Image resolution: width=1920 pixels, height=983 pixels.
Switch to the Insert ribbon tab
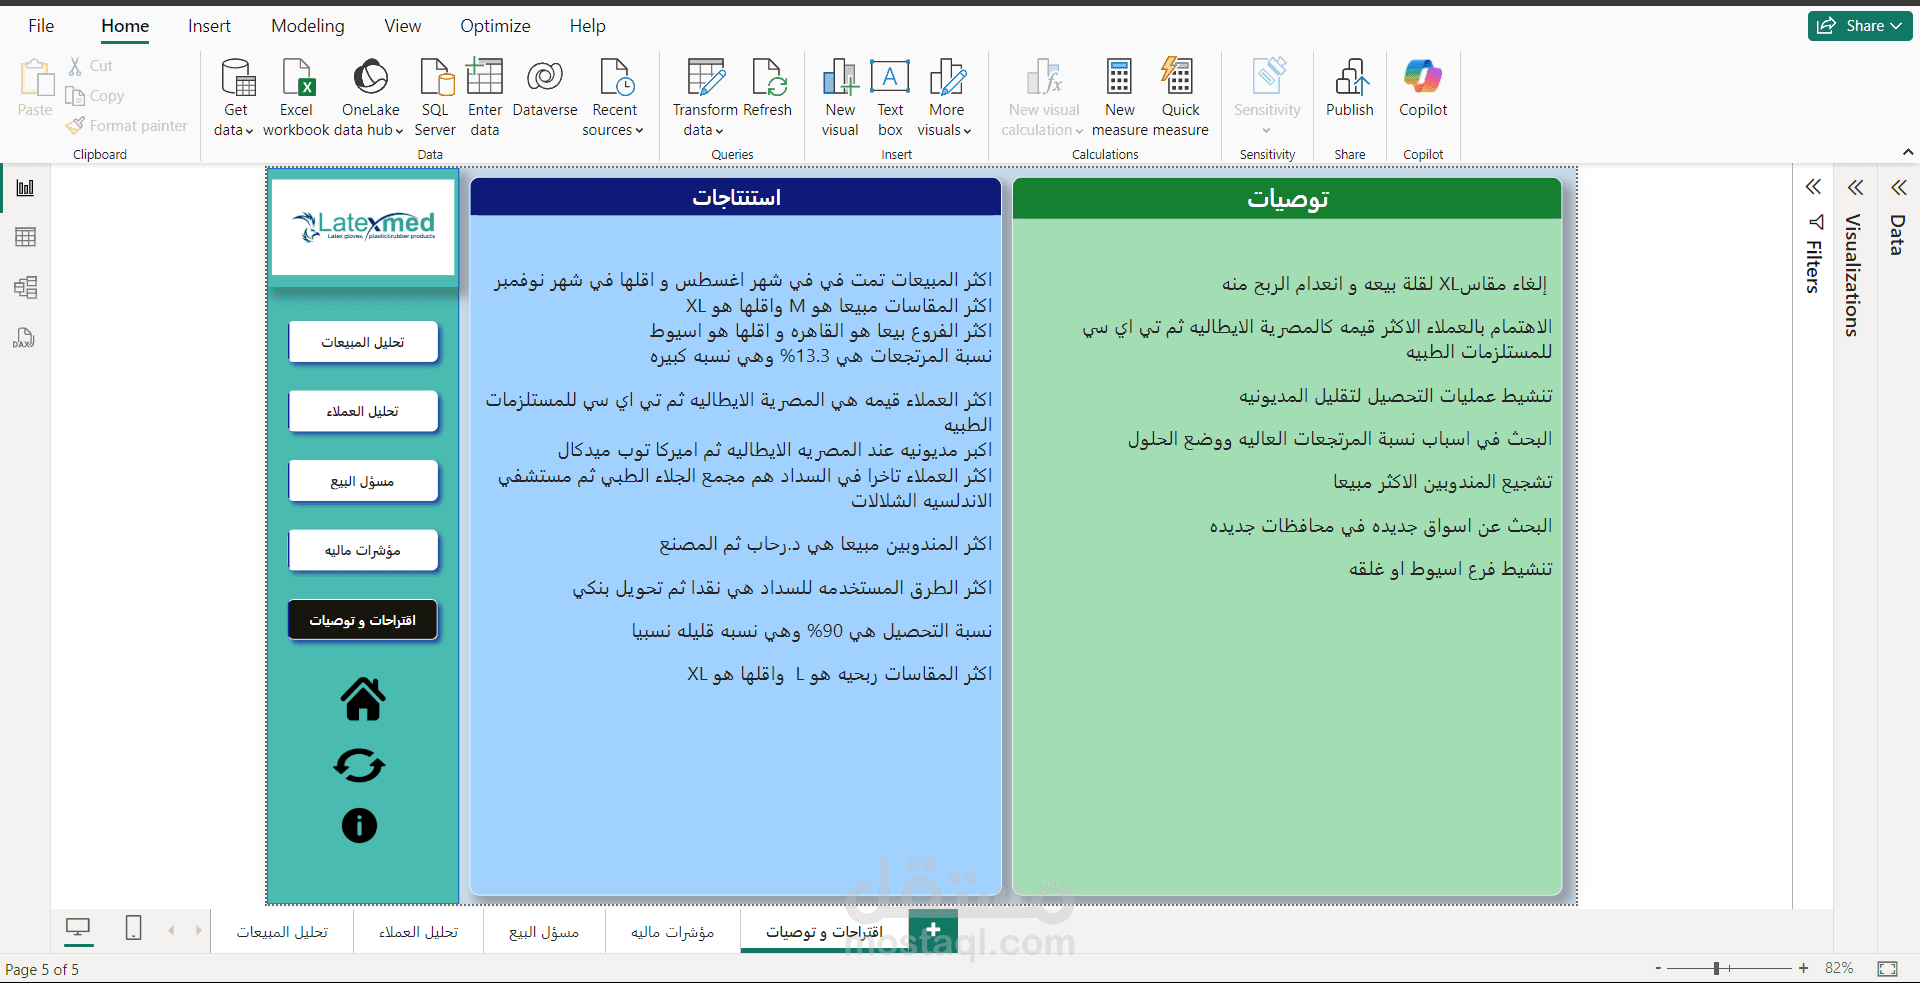pos(209,26)
